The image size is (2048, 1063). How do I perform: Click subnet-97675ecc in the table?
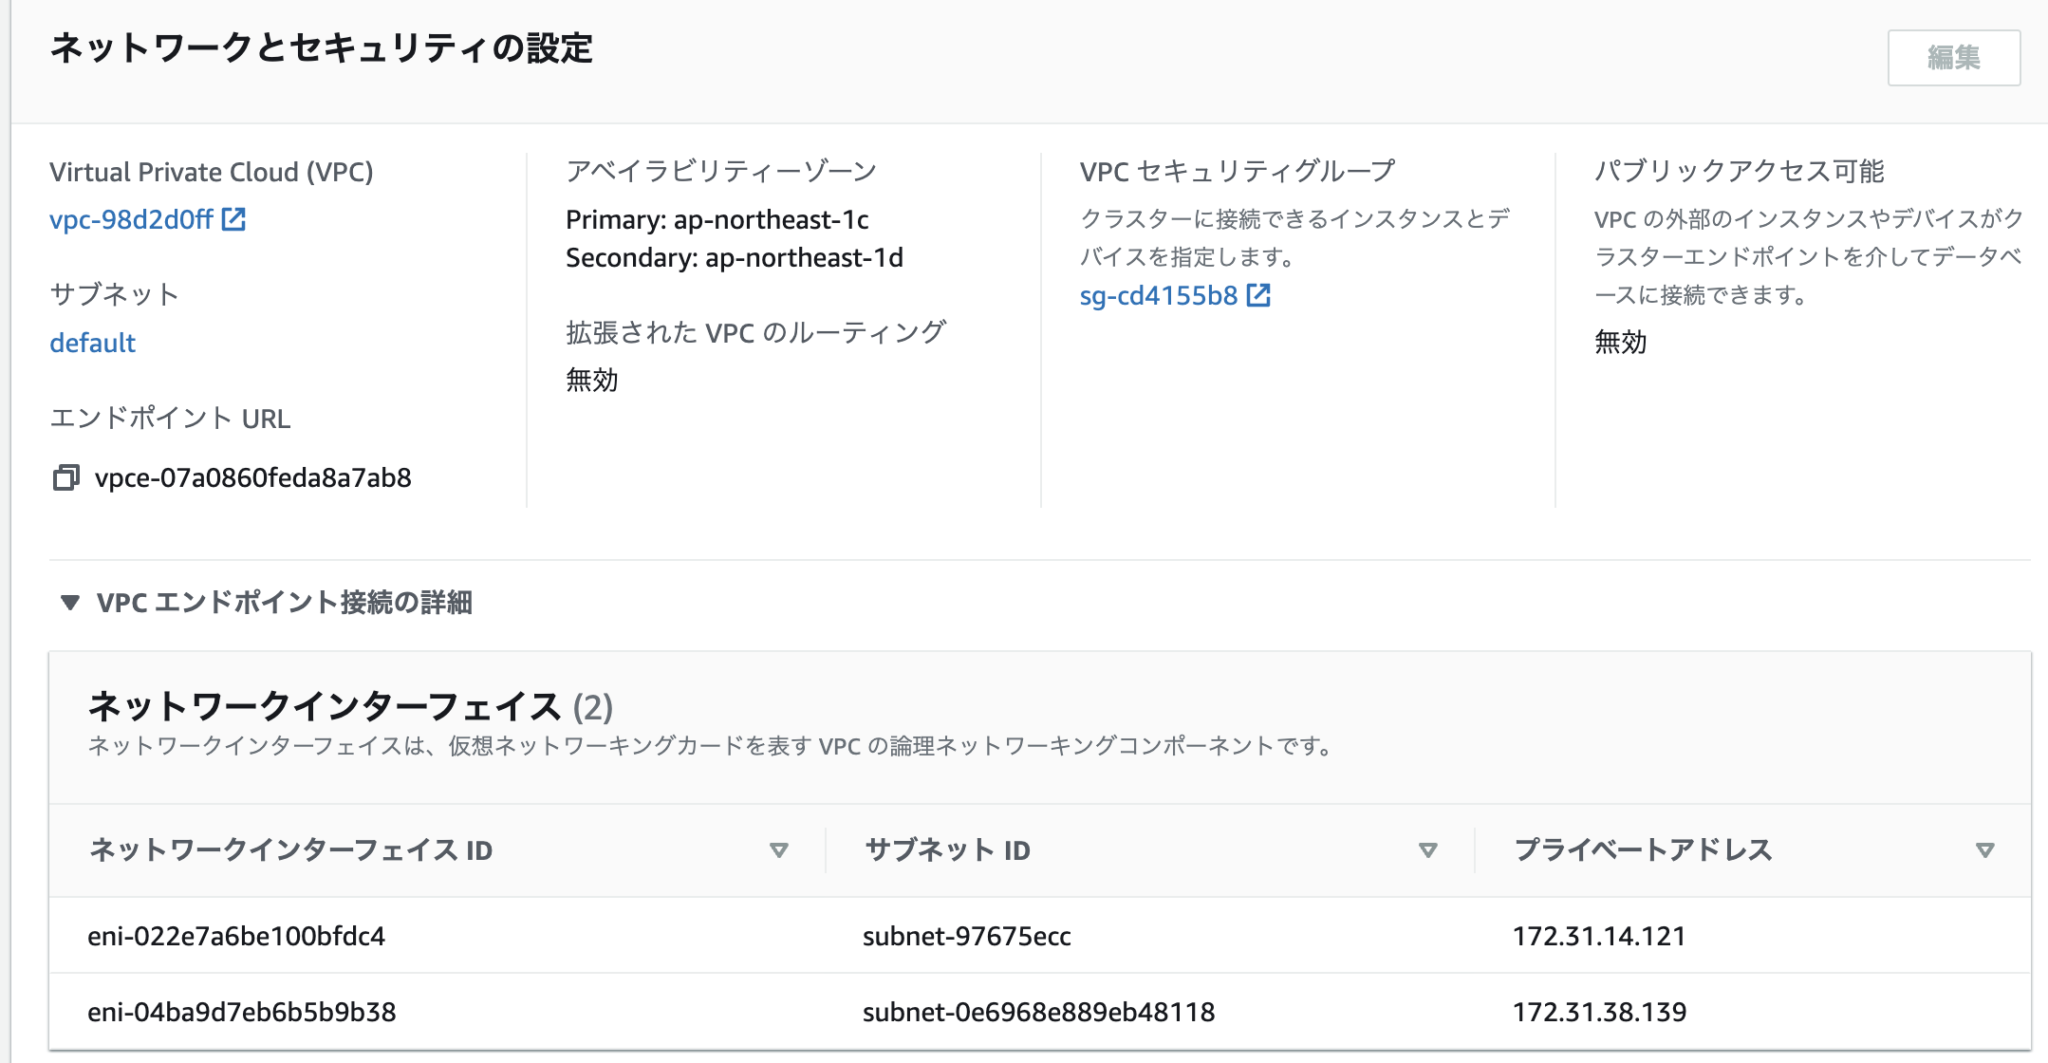tap(966, 937)
